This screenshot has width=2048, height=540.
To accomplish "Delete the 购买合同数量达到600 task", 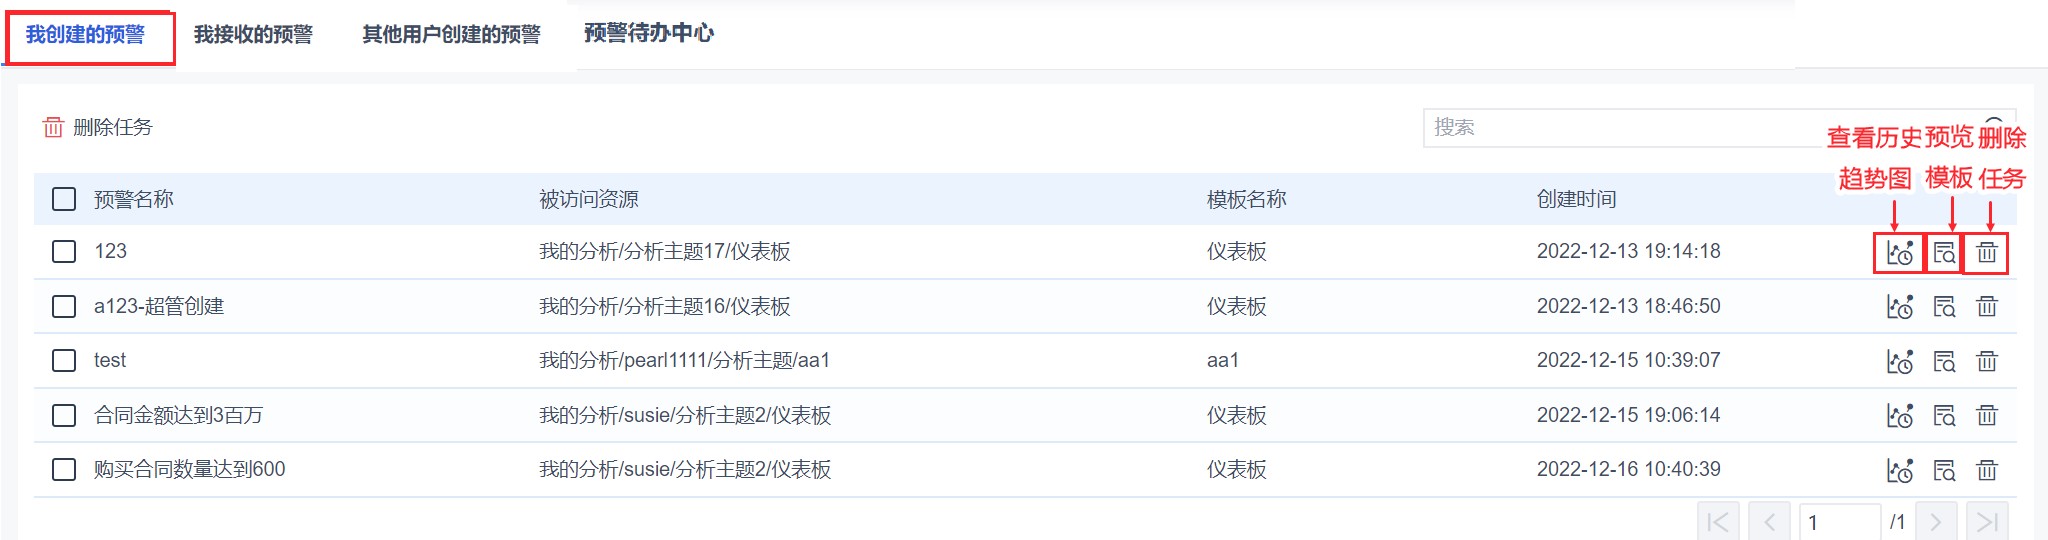I will 1987,470.
